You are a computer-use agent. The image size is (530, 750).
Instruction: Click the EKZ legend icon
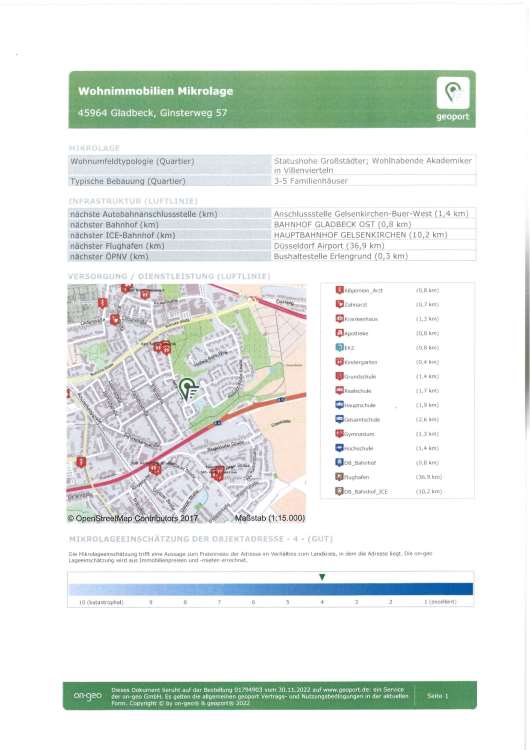point(340,347)
